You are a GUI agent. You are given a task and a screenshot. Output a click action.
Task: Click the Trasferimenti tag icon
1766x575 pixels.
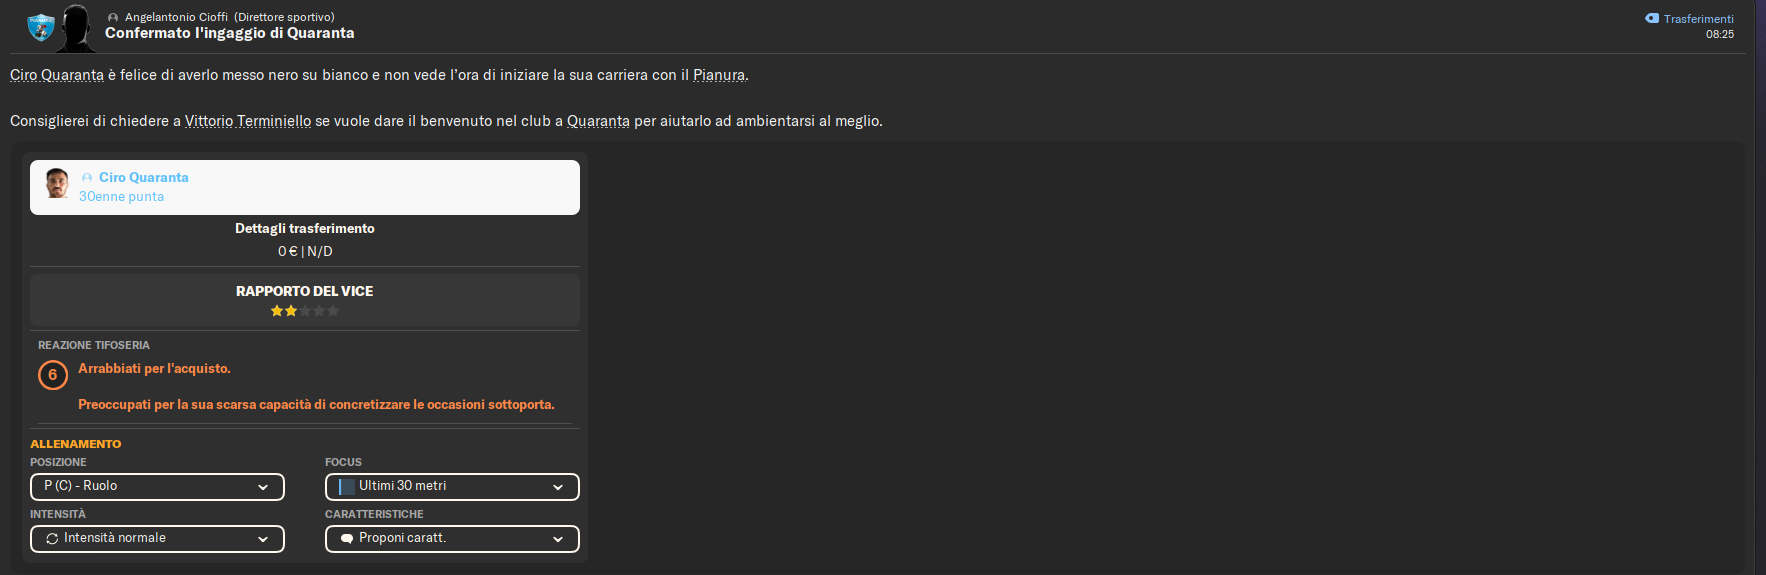point(1652,18)
